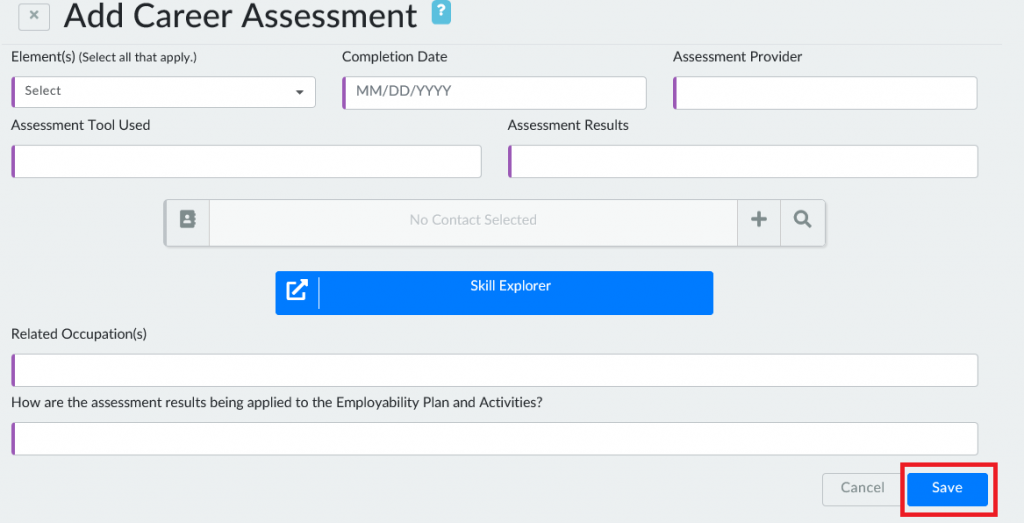Screen dimensions: 1024x523
Task: Click the No Contact Selected field
Action: pos(473,220)
